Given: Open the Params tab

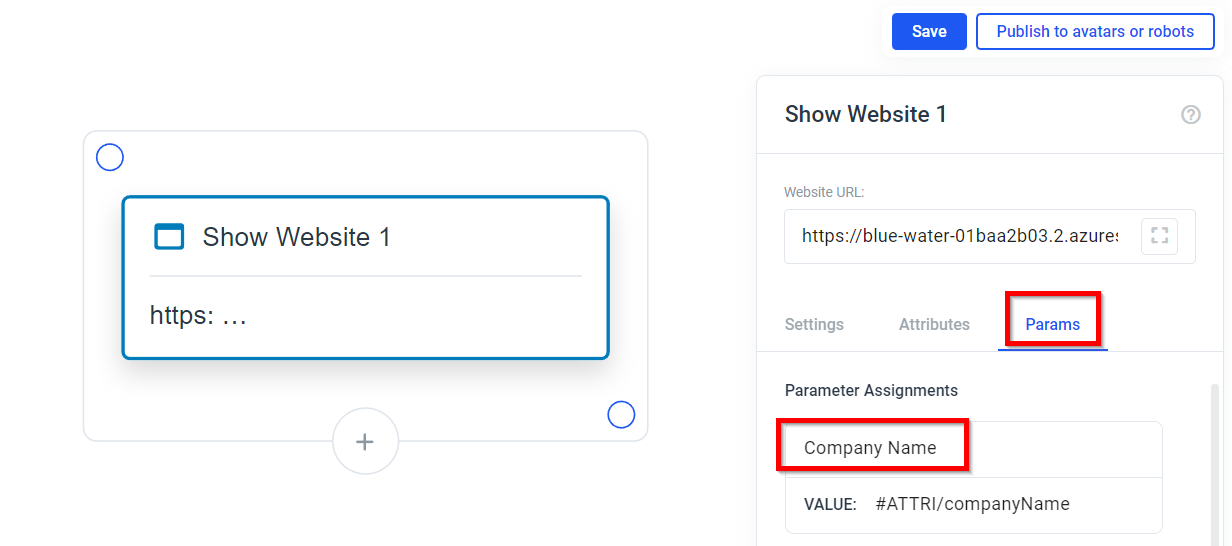Looking at the screenshot, I should [x=1053, y=325].
